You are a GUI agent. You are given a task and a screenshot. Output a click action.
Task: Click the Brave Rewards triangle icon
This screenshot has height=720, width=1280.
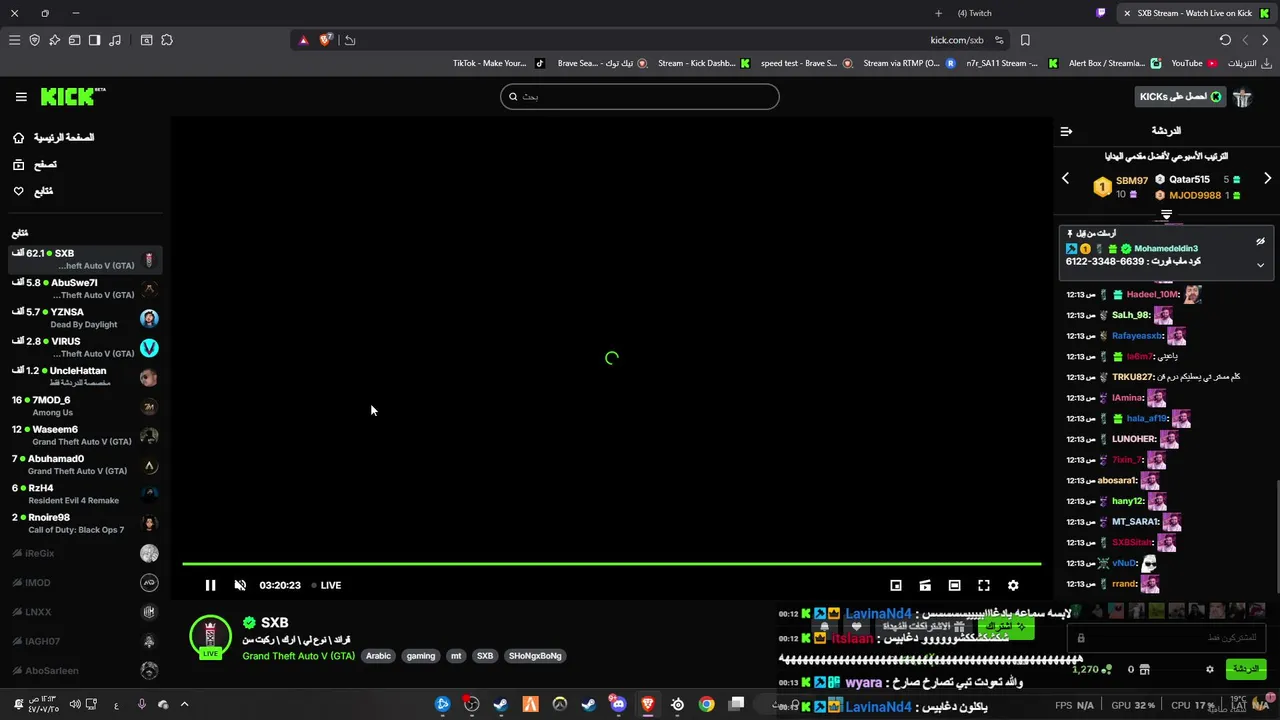coord(304,40)
